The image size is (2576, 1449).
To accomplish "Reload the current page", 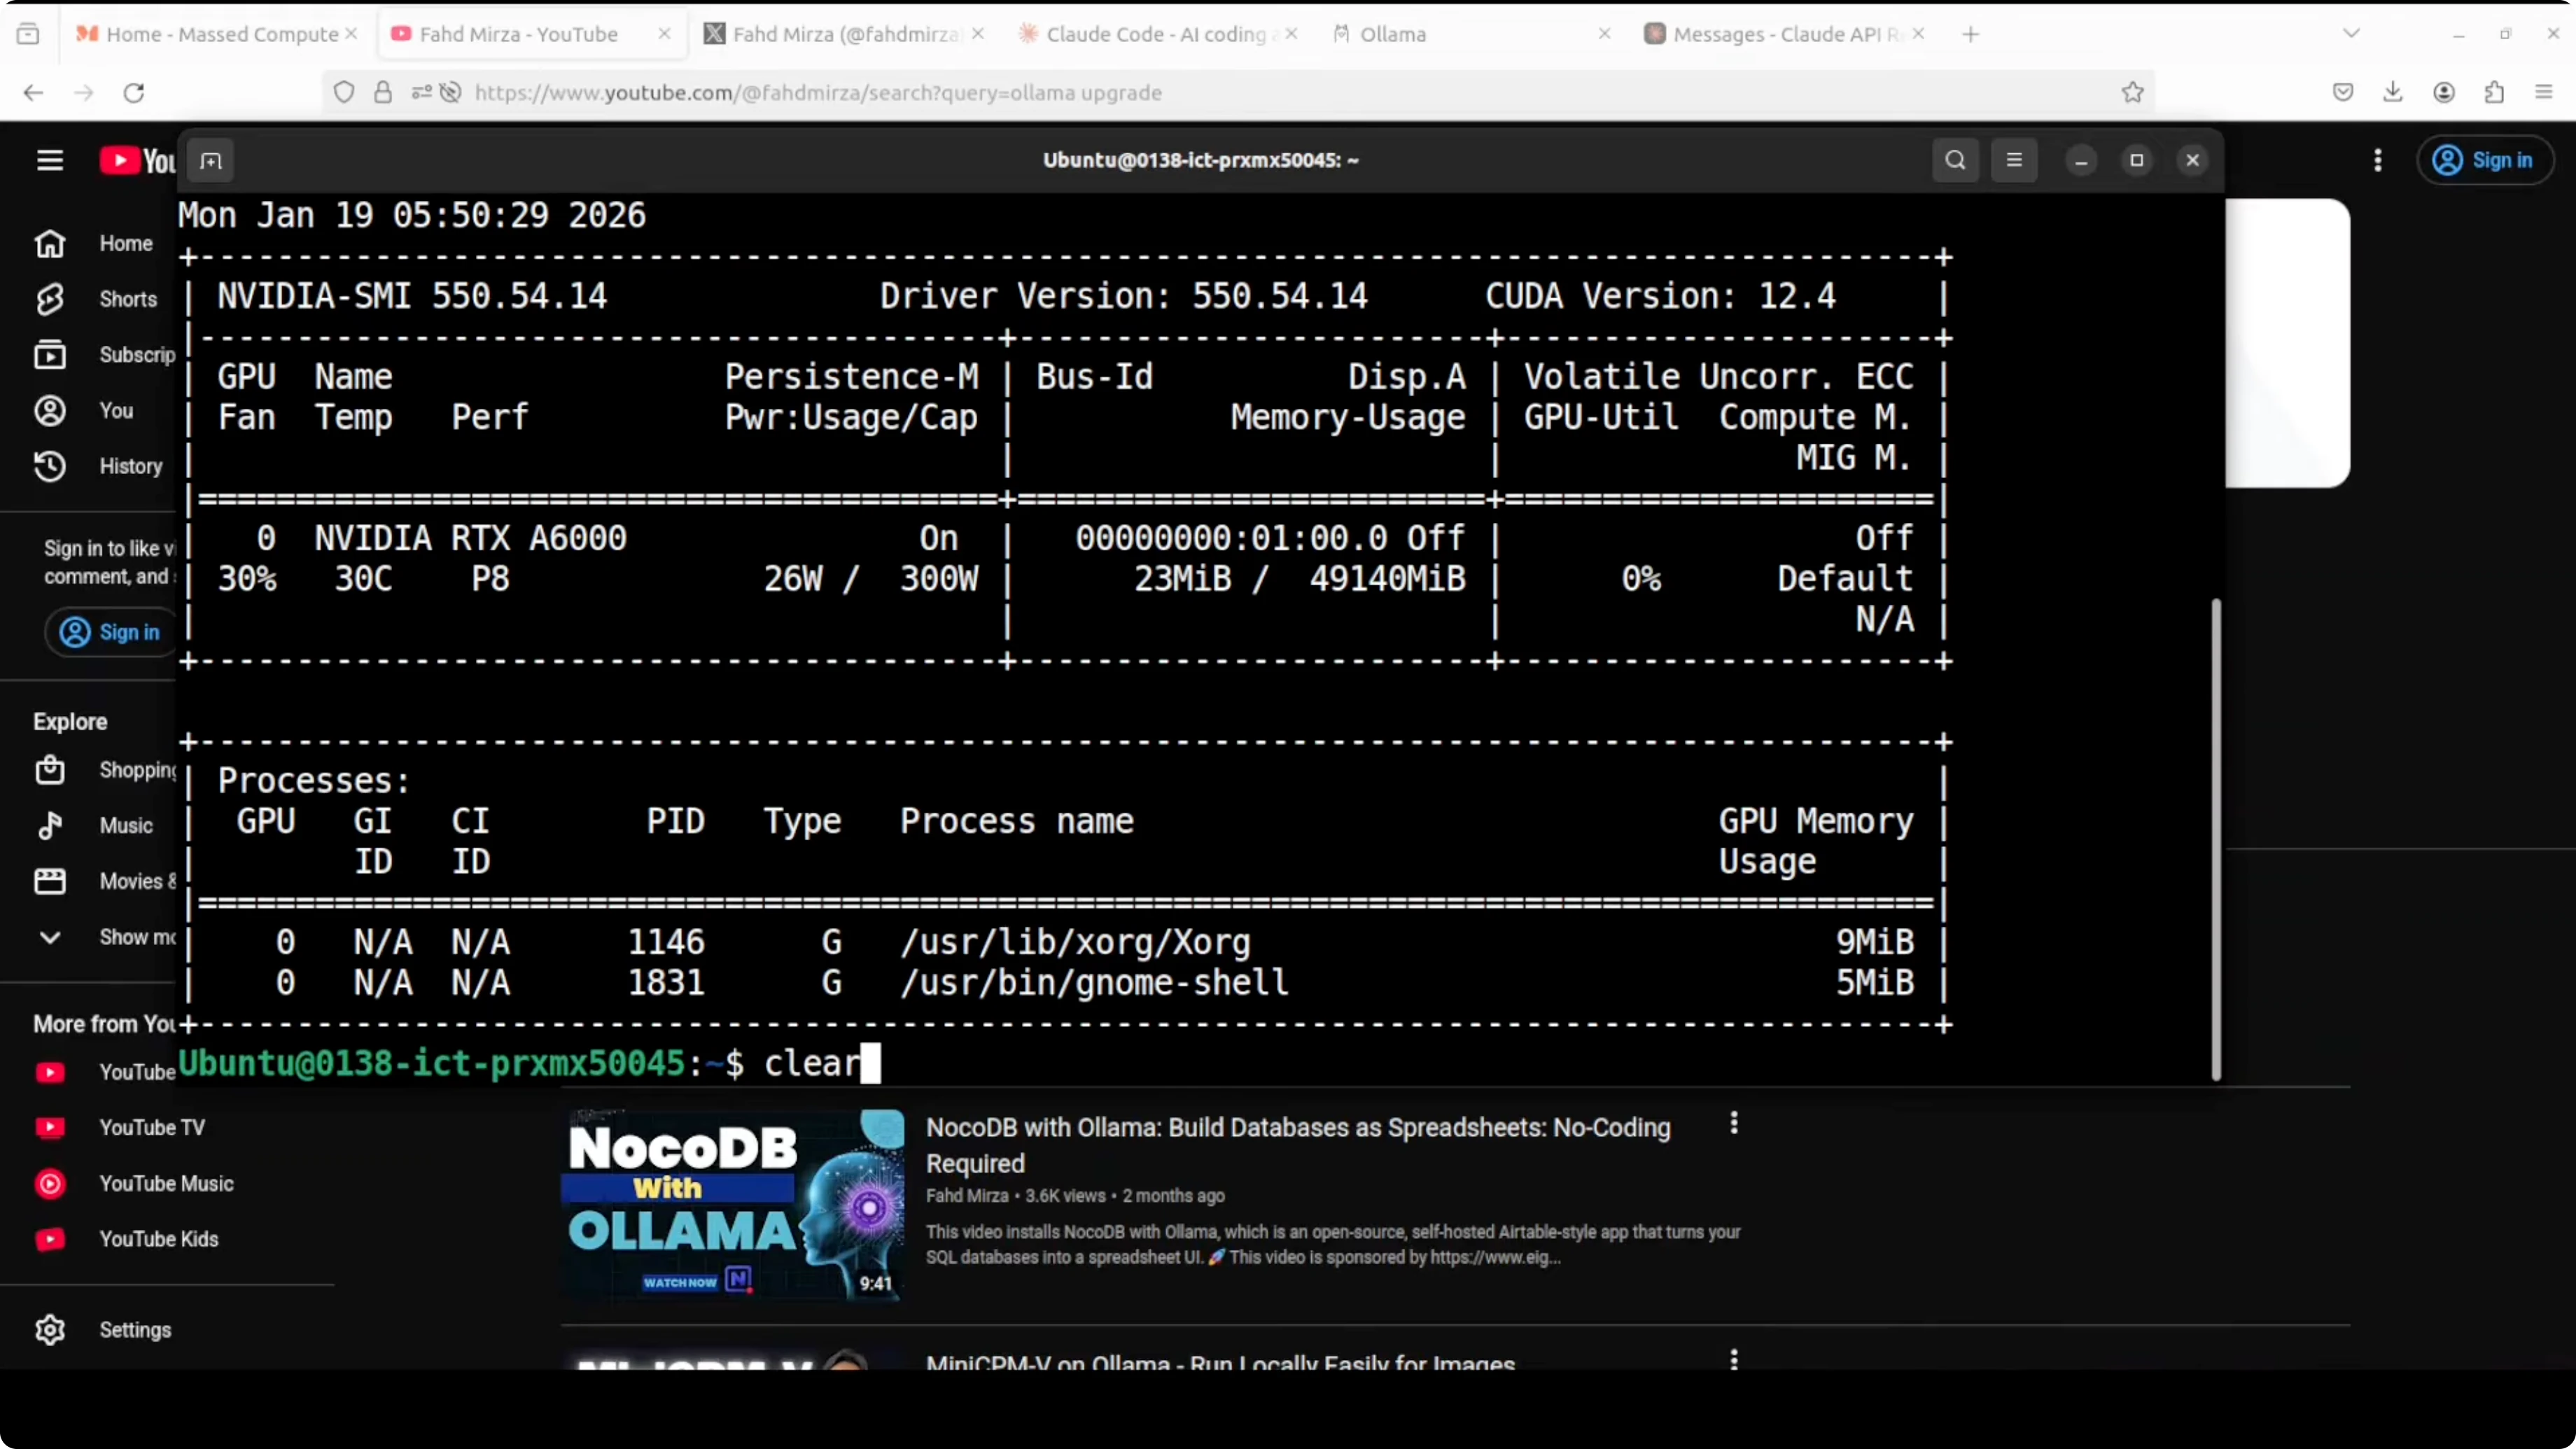I will [x=134, y=93].
